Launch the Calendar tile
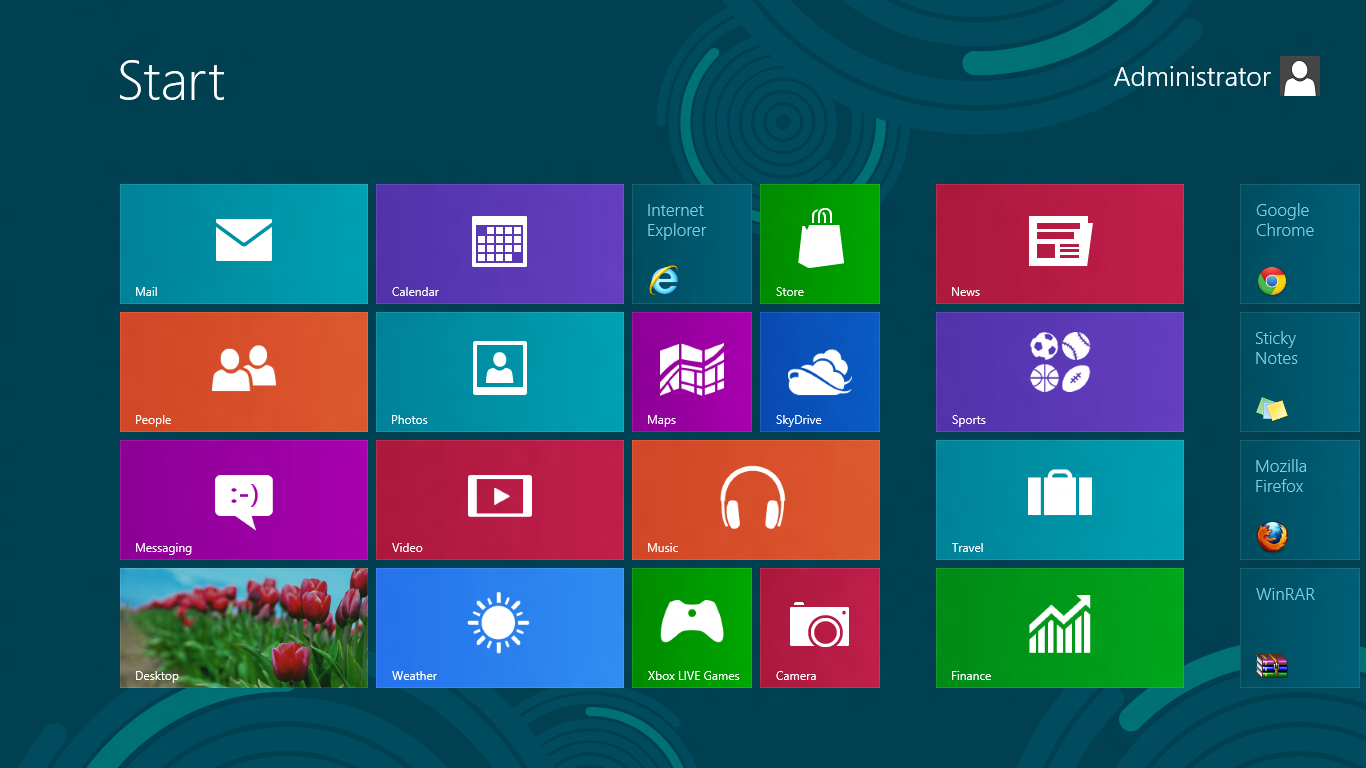 coord(499,243)
